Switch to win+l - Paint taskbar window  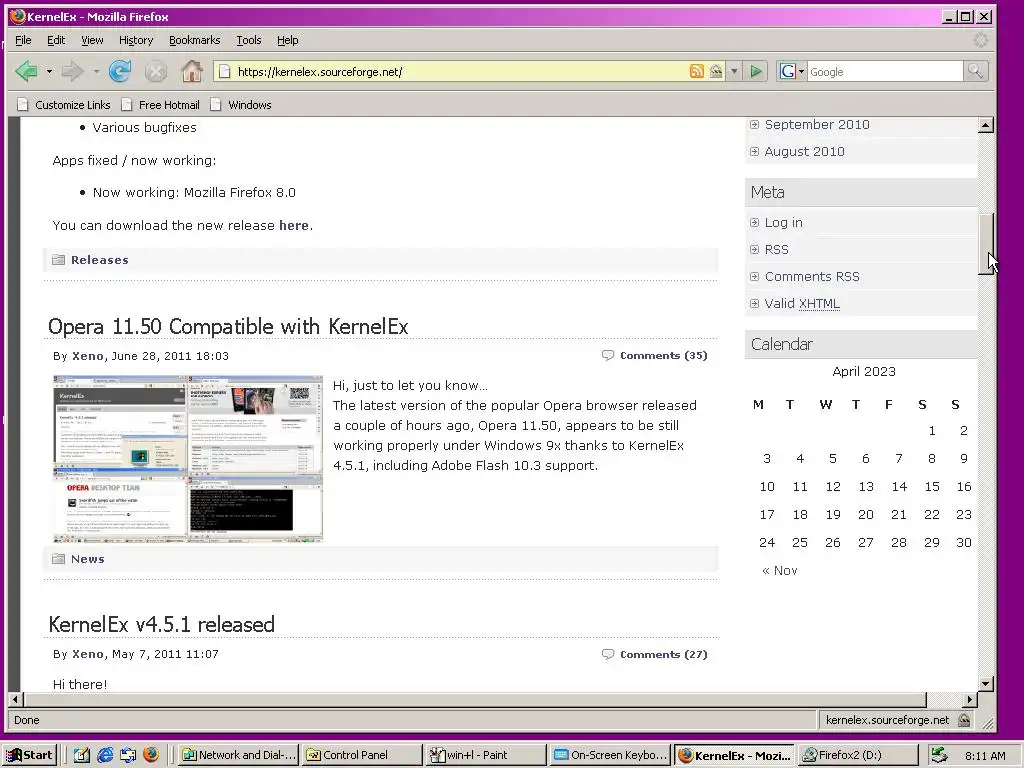pos(486,755)
